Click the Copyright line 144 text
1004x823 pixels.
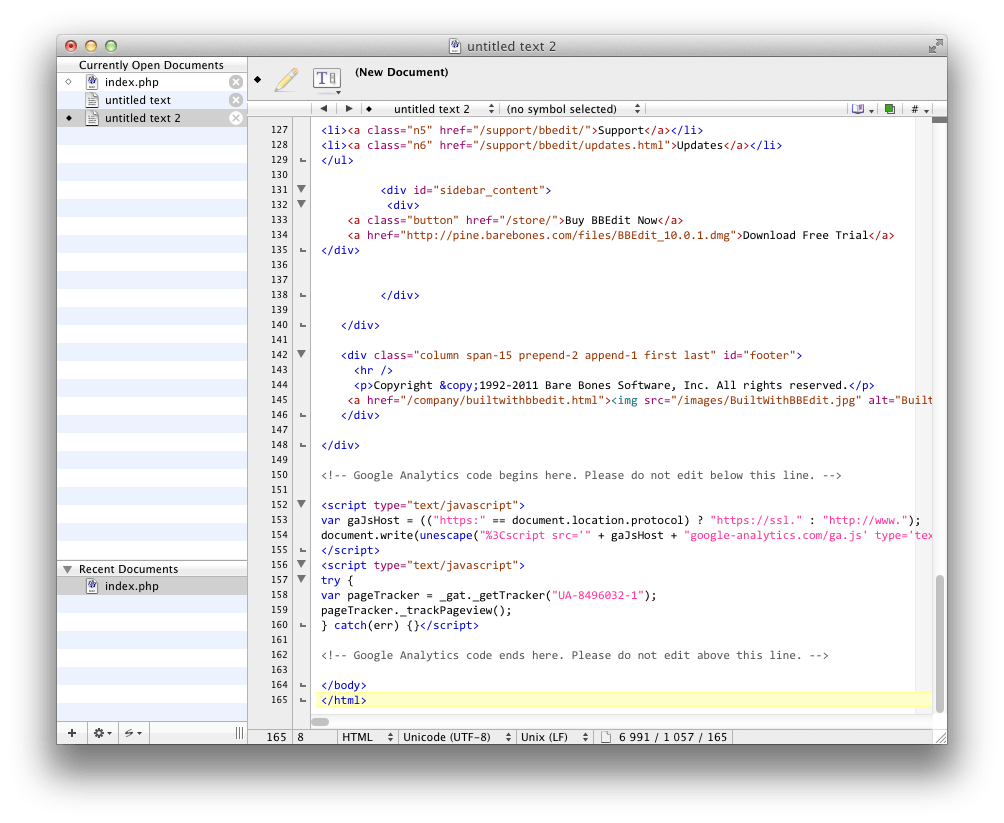coord(613,385)
